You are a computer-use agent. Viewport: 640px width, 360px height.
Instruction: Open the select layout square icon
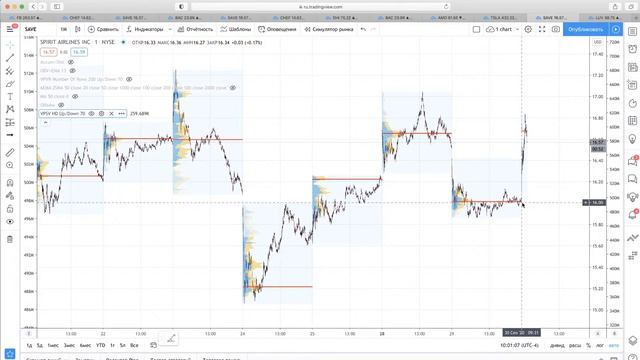pyautogui.click(x=476, y=29)
